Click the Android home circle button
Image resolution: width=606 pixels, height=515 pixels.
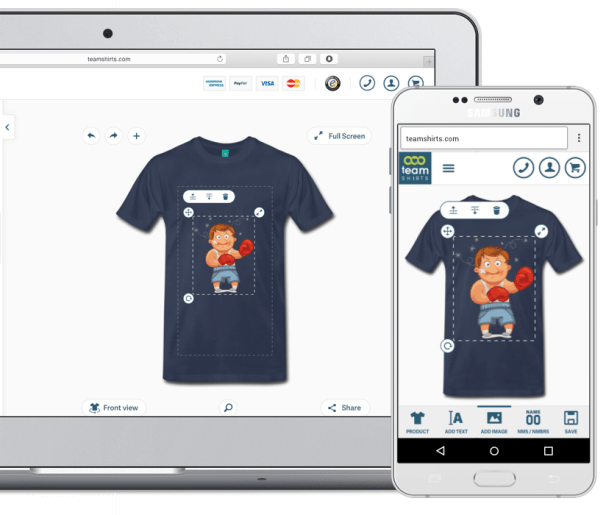point(494,451)
